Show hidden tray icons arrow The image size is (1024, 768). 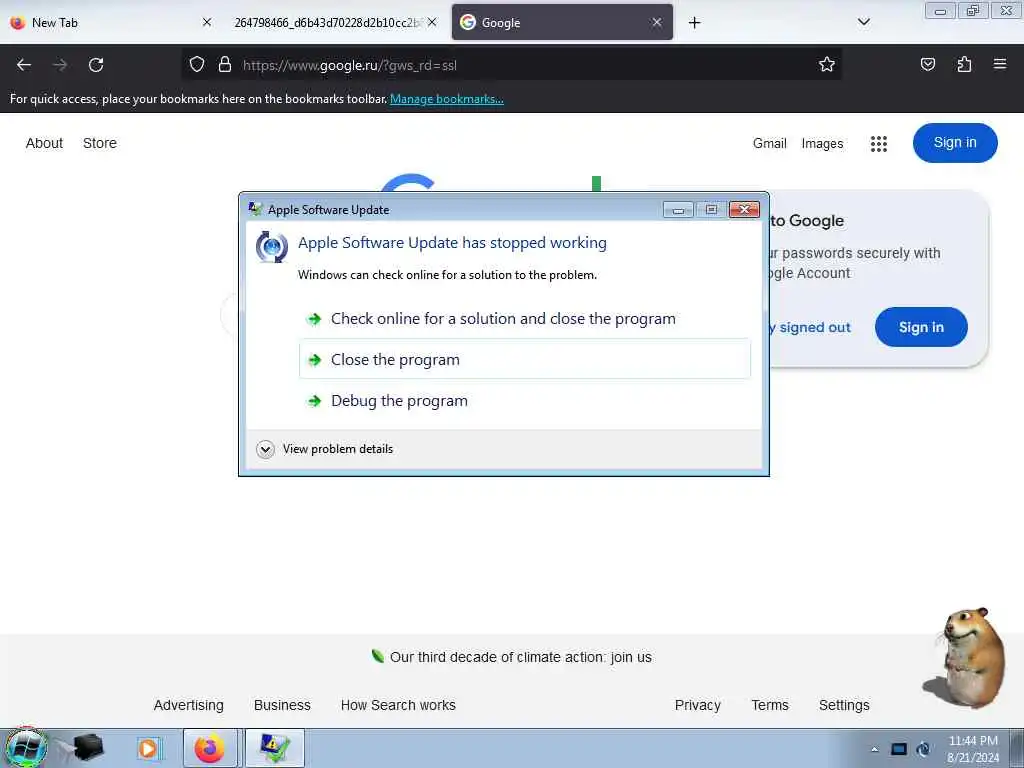pyautogui.click(x=874, y=749)
